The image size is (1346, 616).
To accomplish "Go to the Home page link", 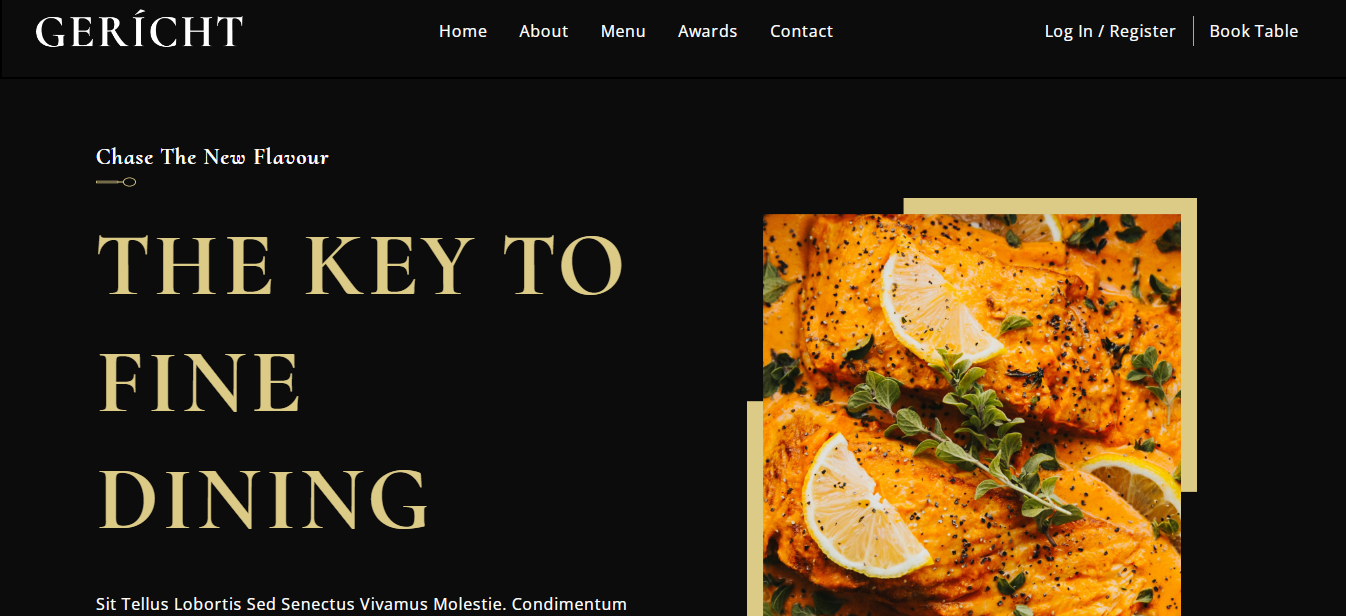I will 463,31.
